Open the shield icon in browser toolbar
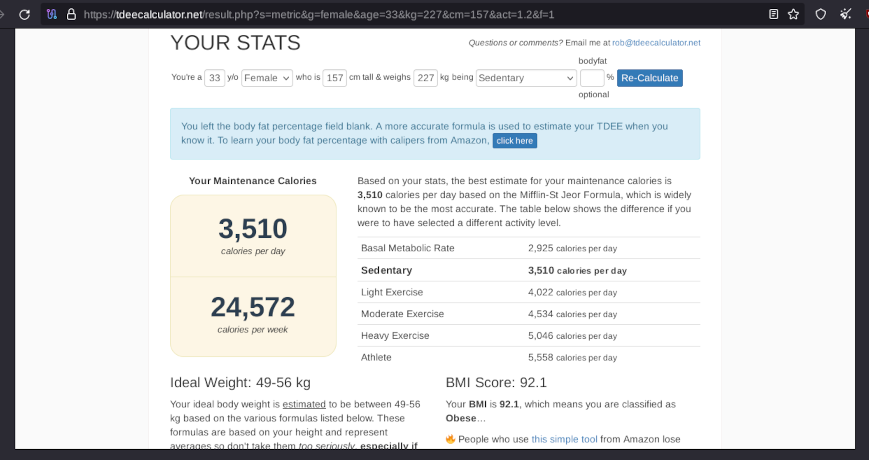Viewport: 869px width, 460px height. (x=821, y=14)
